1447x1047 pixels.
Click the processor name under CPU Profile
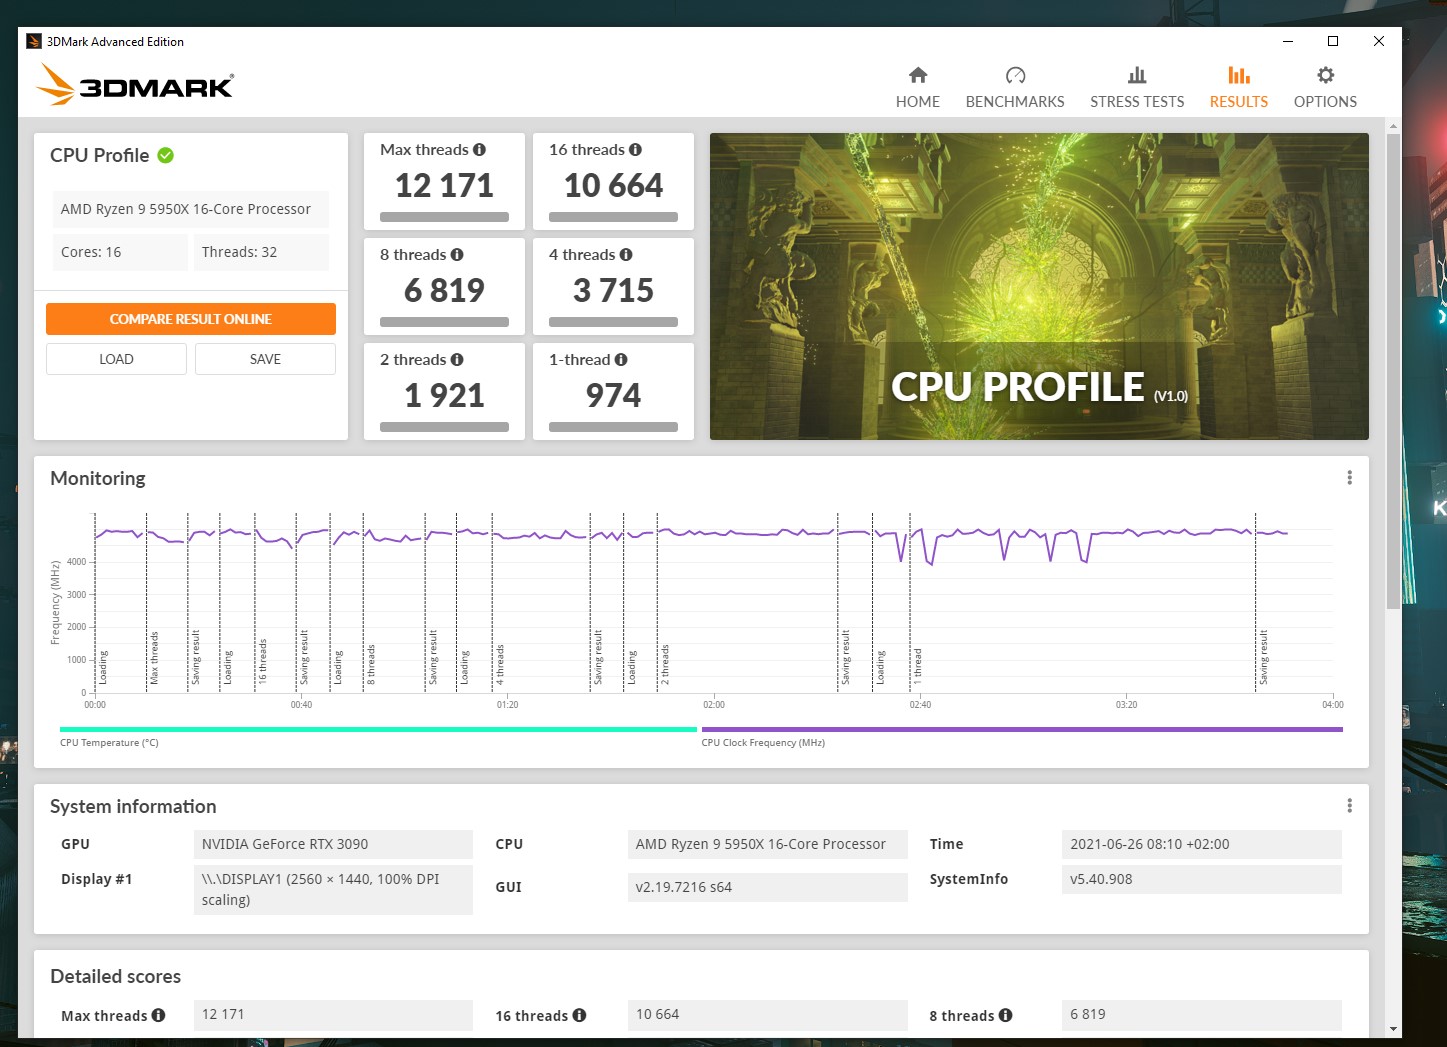190,209
